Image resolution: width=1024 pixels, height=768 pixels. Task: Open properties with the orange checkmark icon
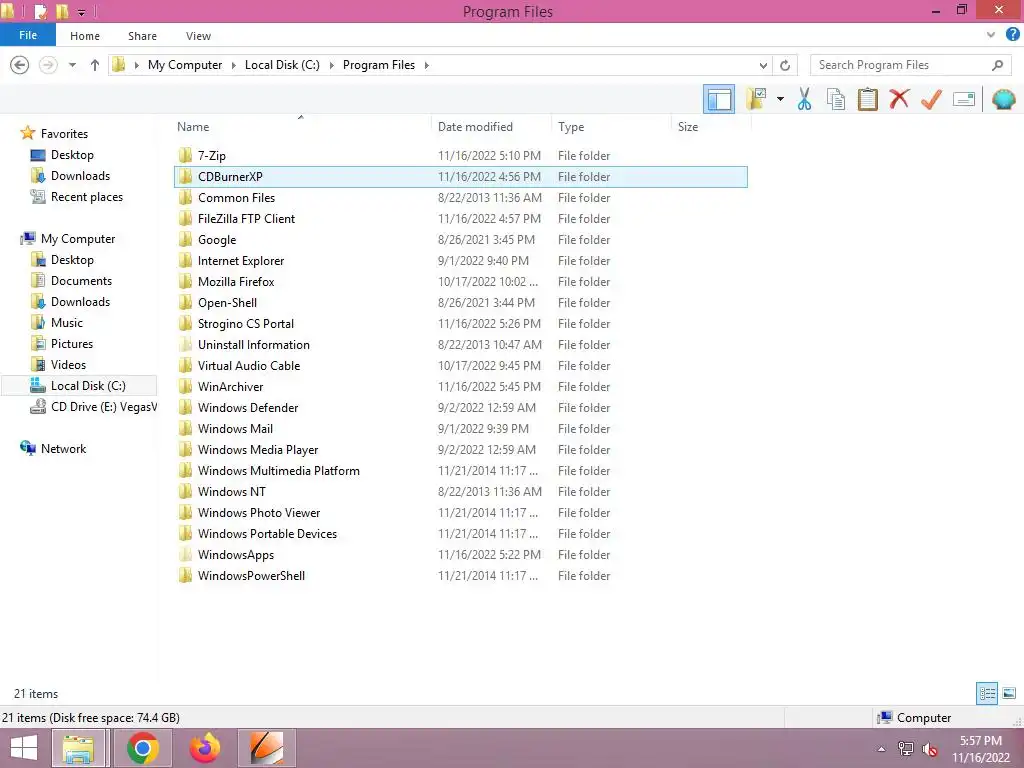point(931,99)
